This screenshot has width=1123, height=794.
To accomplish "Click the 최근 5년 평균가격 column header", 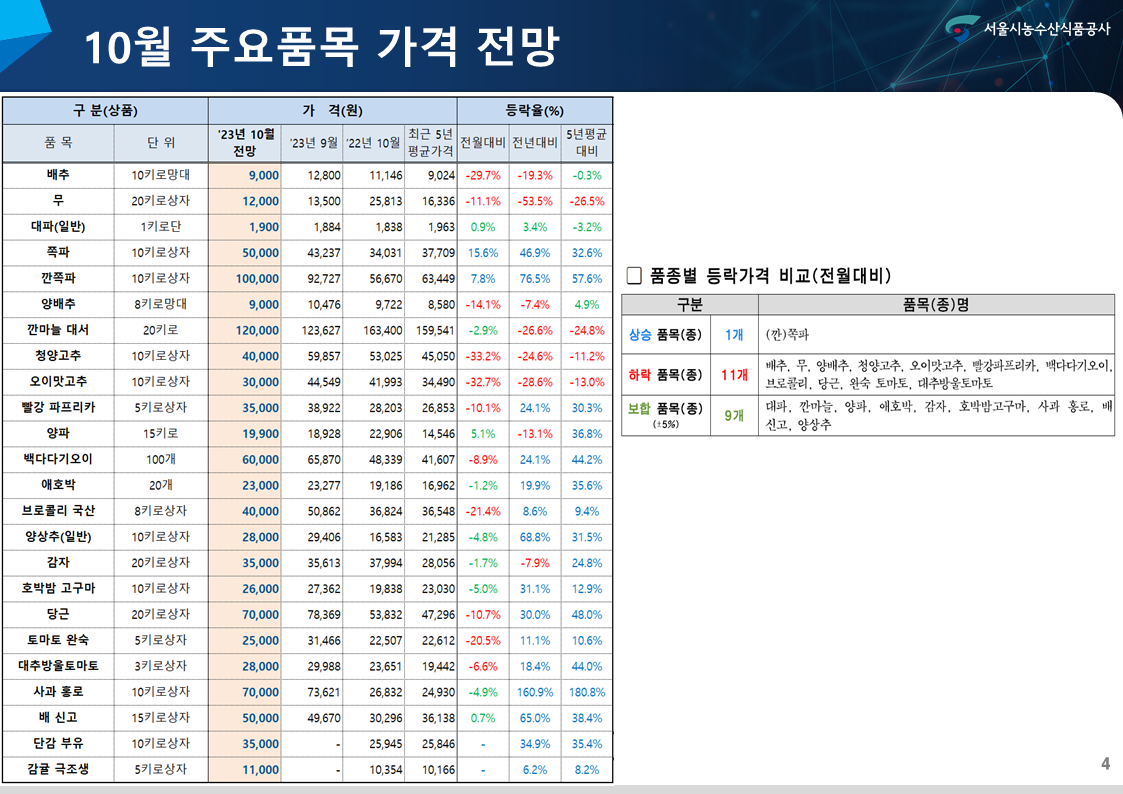I will click(430, 143).
